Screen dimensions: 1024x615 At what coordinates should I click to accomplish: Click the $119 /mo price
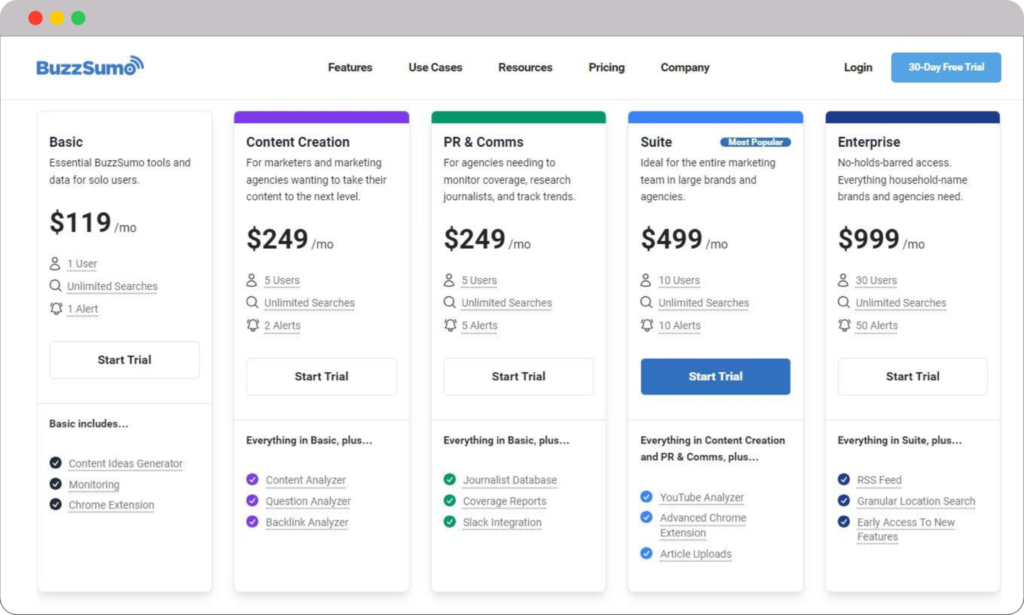coord(93,223)
